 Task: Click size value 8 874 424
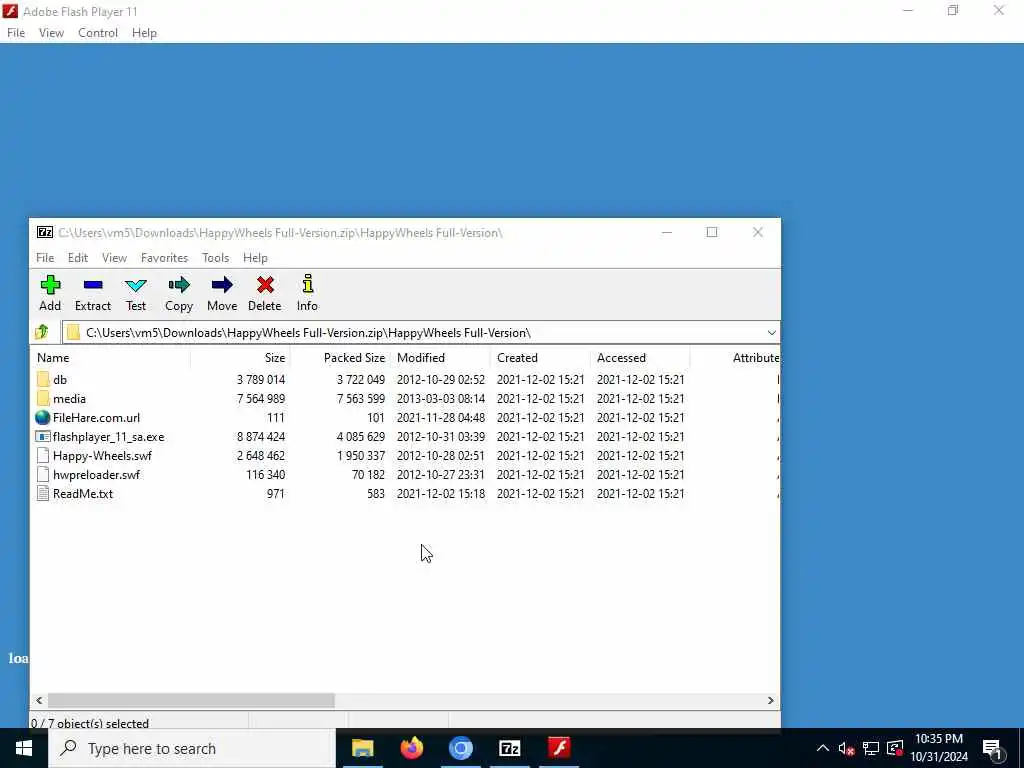261,436
